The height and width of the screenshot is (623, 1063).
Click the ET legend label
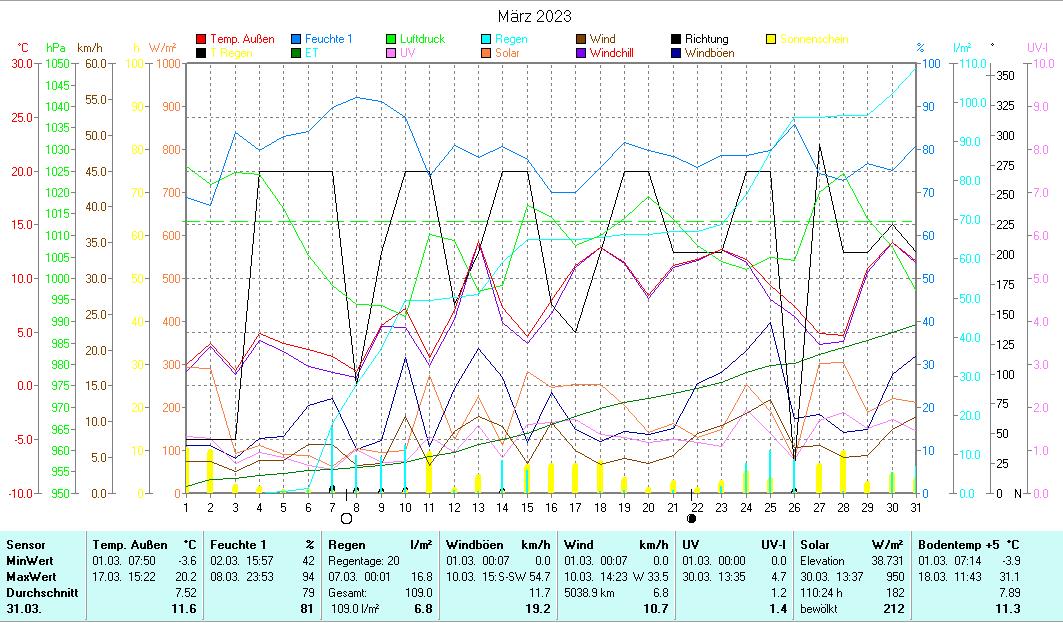coord(312,53)
